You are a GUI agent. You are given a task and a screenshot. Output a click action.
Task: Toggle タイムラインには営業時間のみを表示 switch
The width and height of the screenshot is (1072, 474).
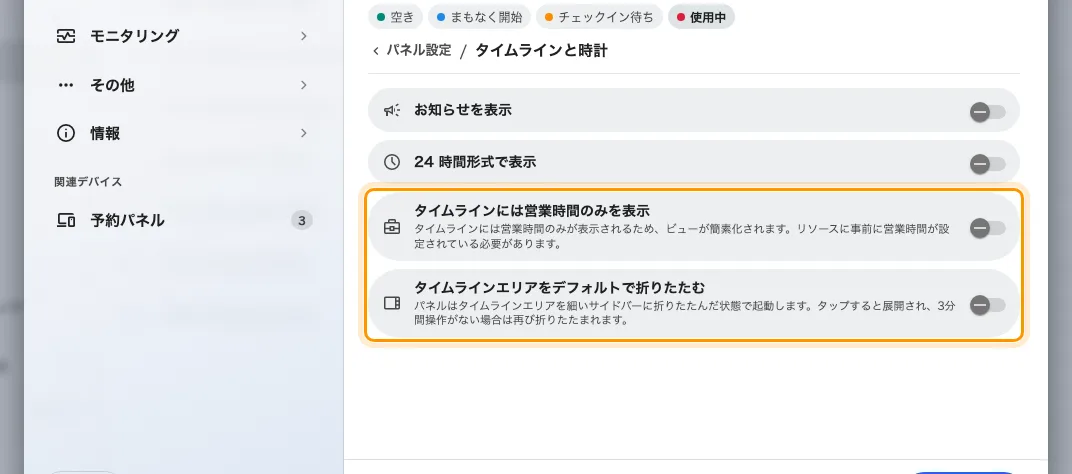pyautogui.click(x=987, y=228)
